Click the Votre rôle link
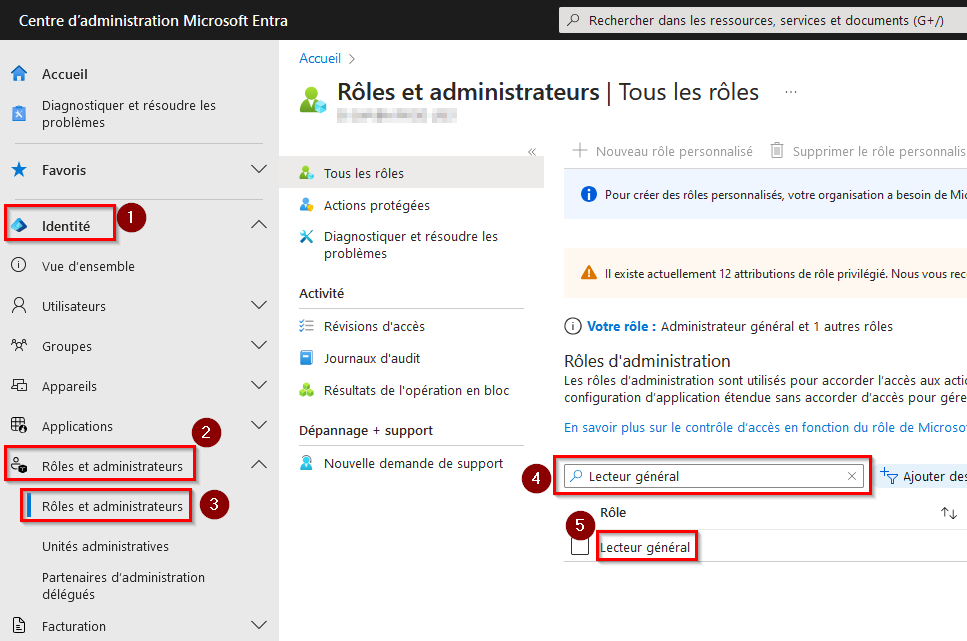The width and height of the screenshot is (967, 641). (x=621, y=326)
